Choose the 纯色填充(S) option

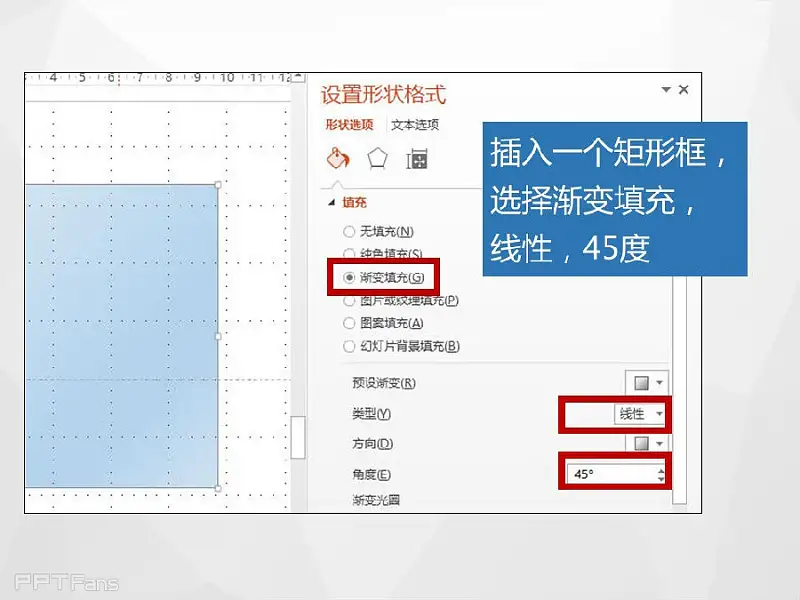coord(349,254)
